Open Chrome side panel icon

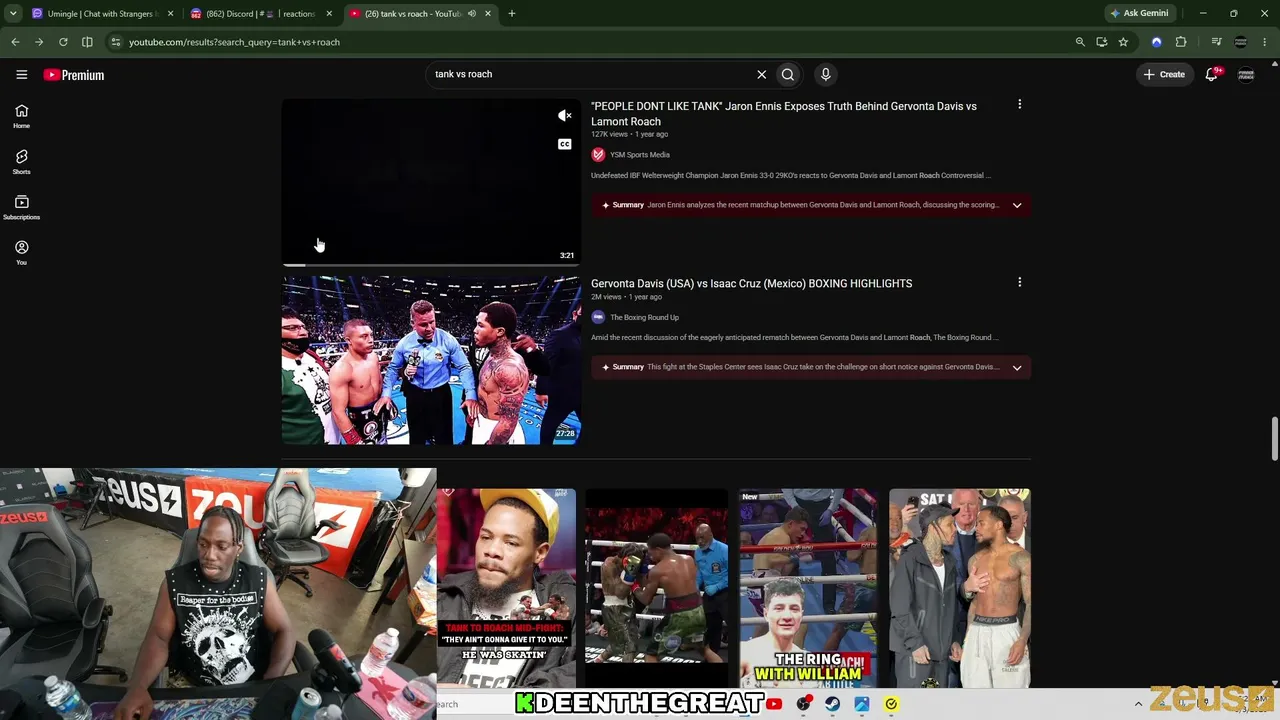point(87,42)
